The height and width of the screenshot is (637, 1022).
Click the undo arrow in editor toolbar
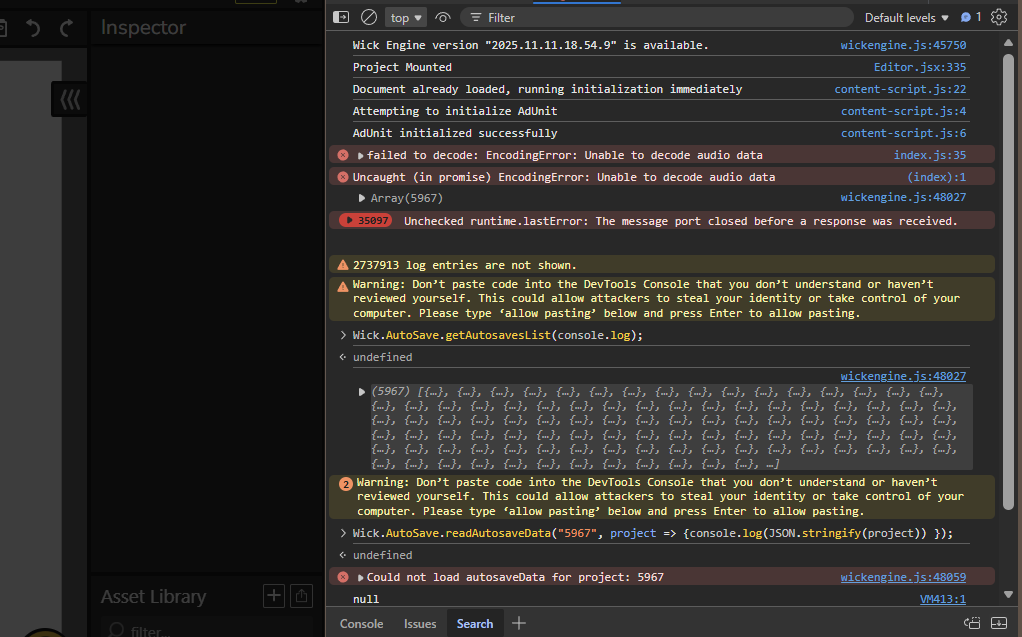click(x=33, y=28)
